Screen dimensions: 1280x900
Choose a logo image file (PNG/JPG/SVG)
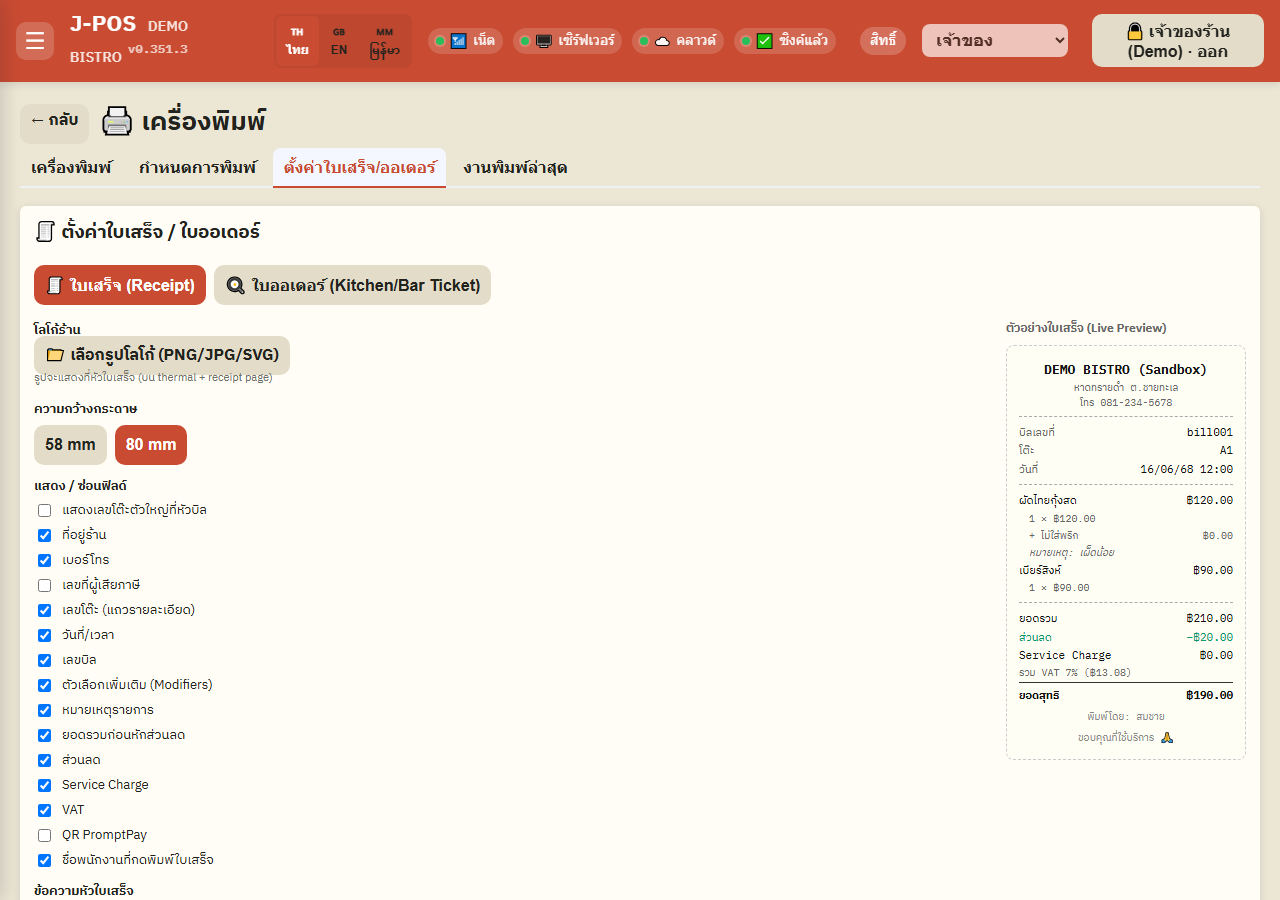[162, 355]
